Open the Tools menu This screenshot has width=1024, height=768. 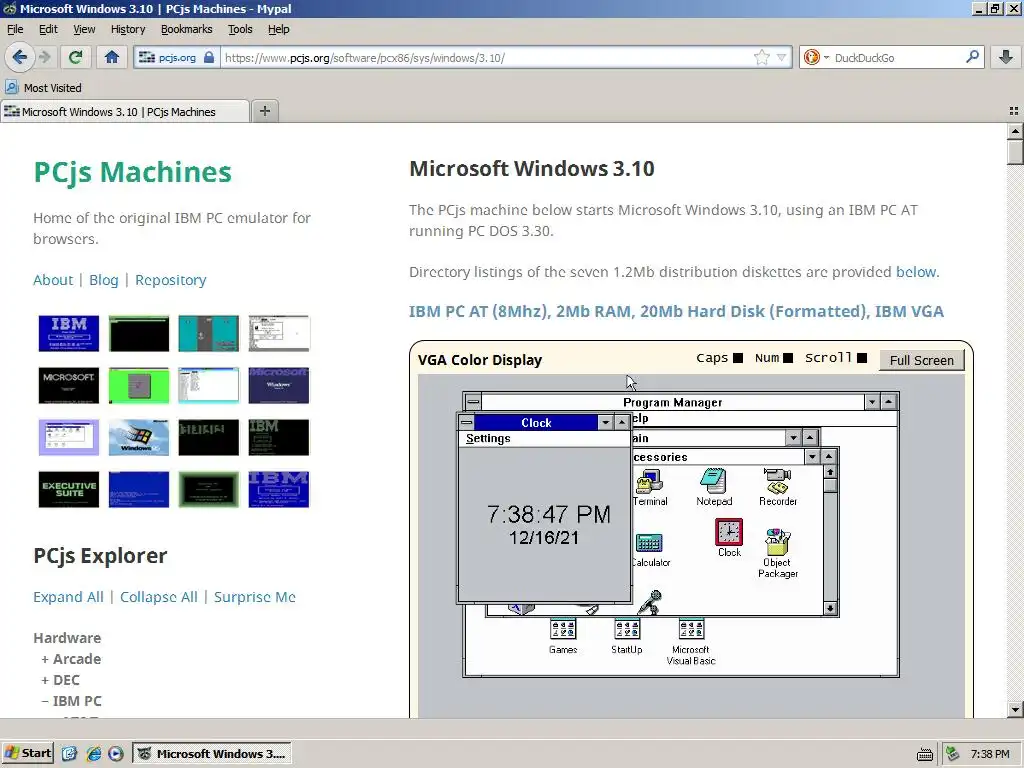[x=240, y=29]
